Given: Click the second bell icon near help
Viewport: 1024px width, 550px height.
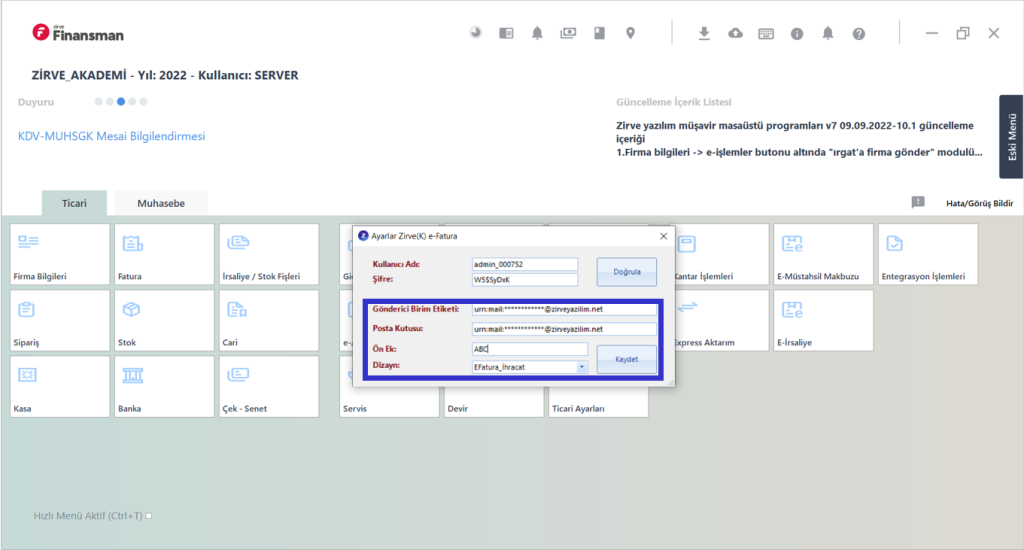Looking at the screenshot, I should (x=827, y=33).
